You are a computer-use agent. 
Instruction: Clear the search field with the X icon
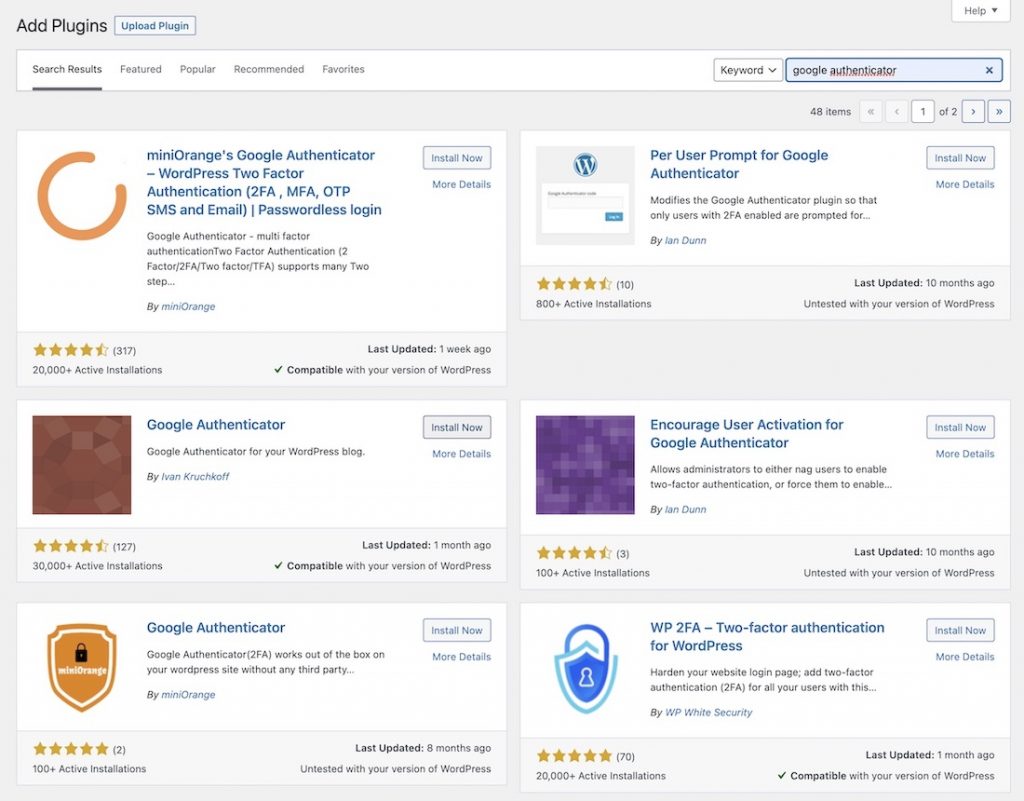coord(989,70)
